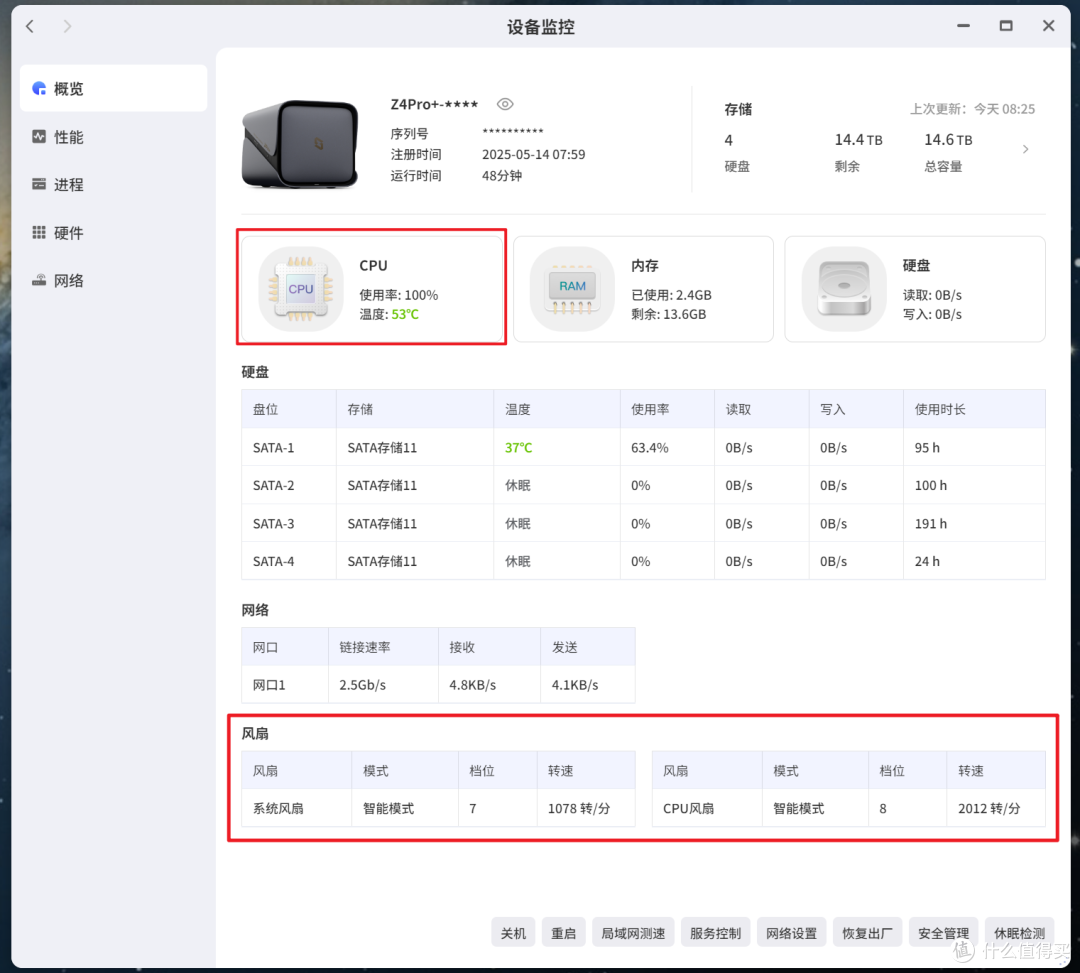Open the 硬盘 disk read/write card
Viewport: 1080px width, 973px height.
(x=915, y=289)
